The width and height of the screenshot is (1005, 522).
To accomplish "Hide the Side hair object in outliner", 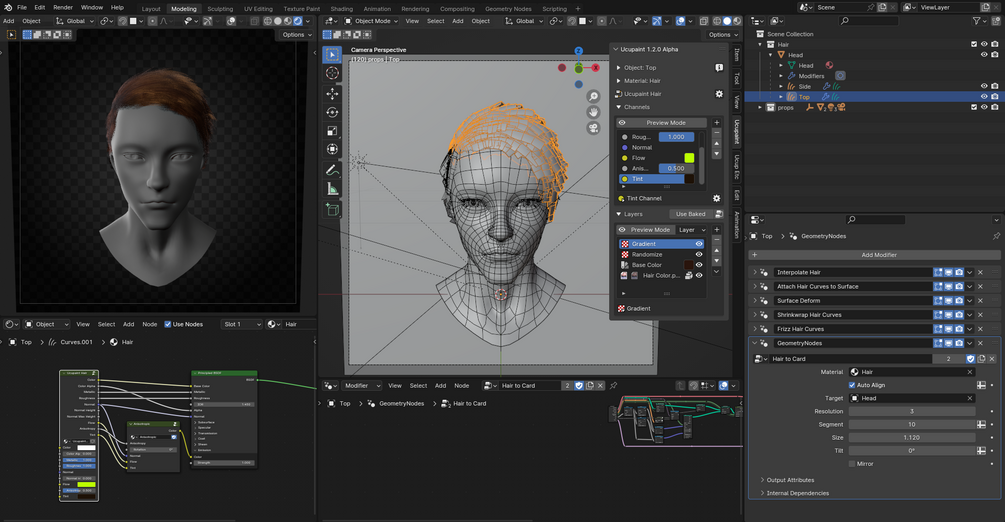I will point(983,86).
